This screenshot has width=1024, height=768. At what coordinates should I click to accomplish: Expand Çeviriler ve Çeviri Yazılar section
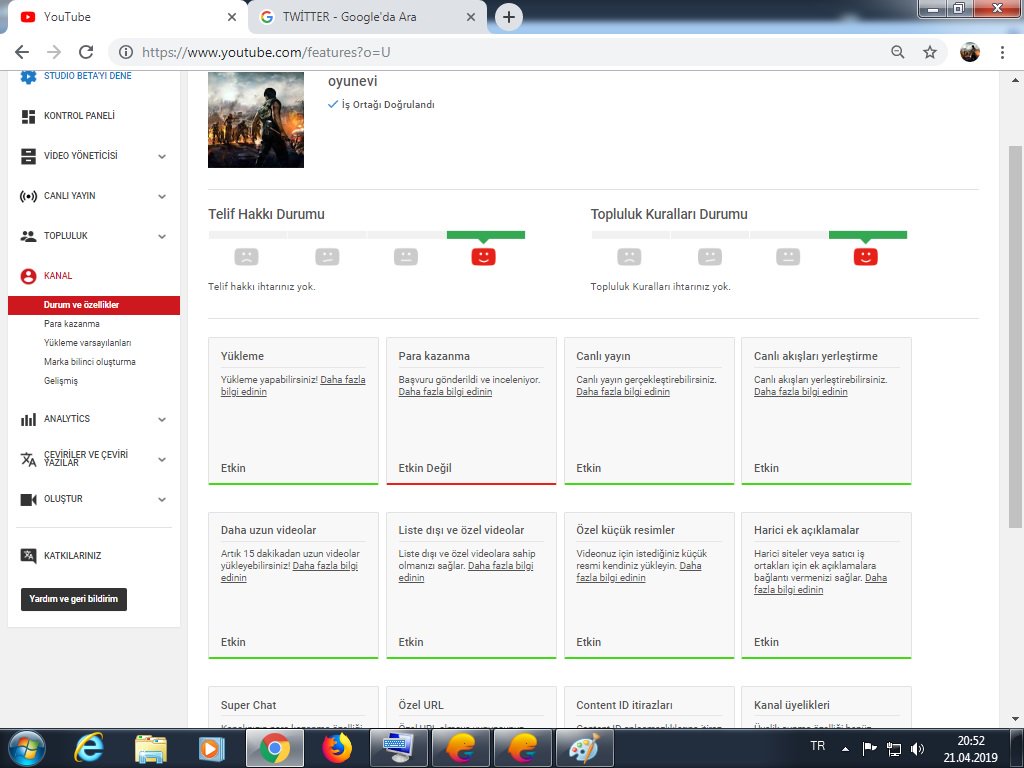(x=162, y=460)
